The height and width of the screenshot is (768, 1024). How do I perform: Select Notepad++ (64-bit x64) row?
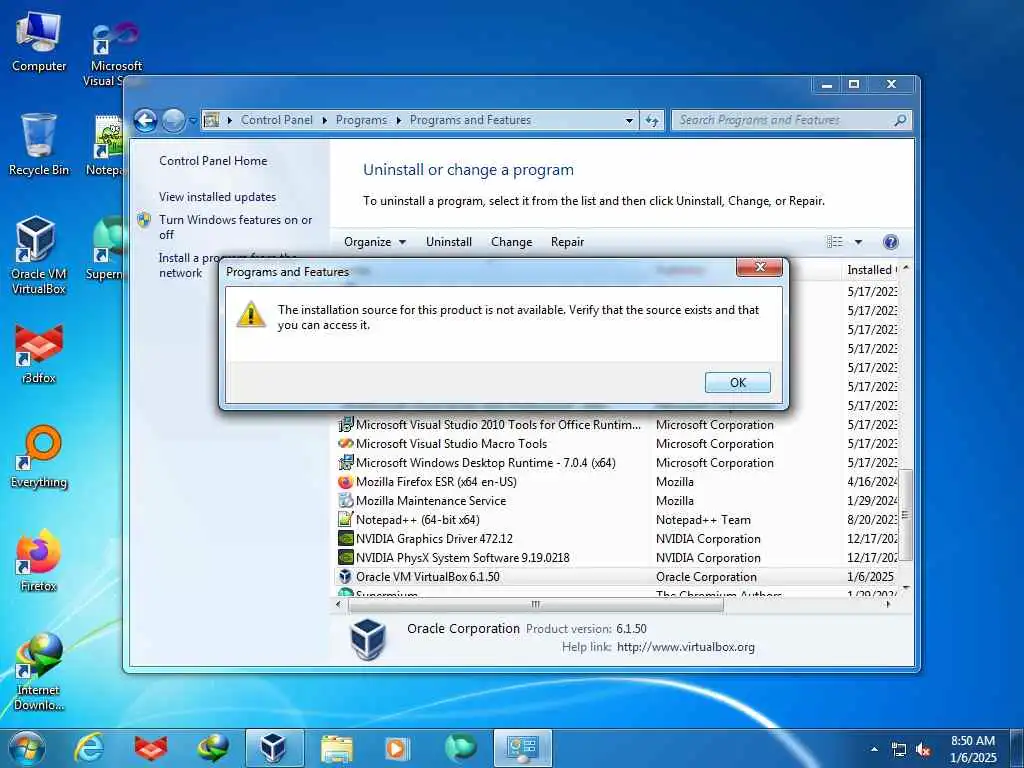tap(617, 519)
